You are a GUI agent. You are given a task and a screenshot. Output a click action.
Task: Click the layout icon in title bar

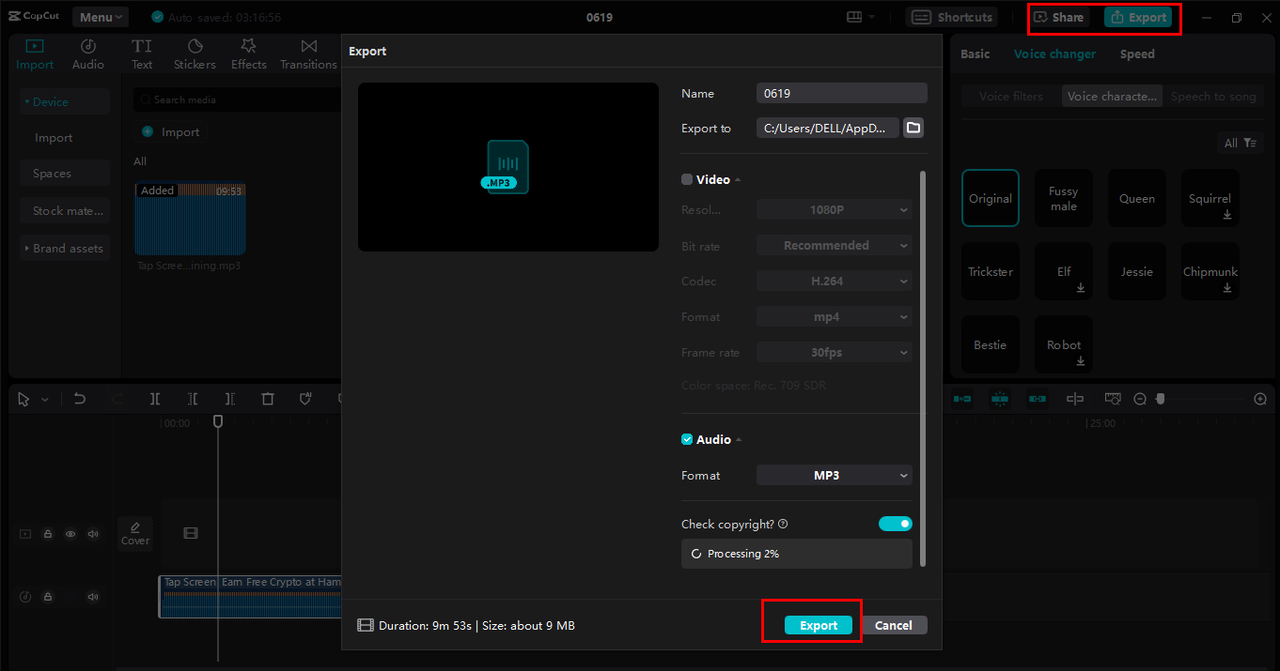click(x=854, y=17)
